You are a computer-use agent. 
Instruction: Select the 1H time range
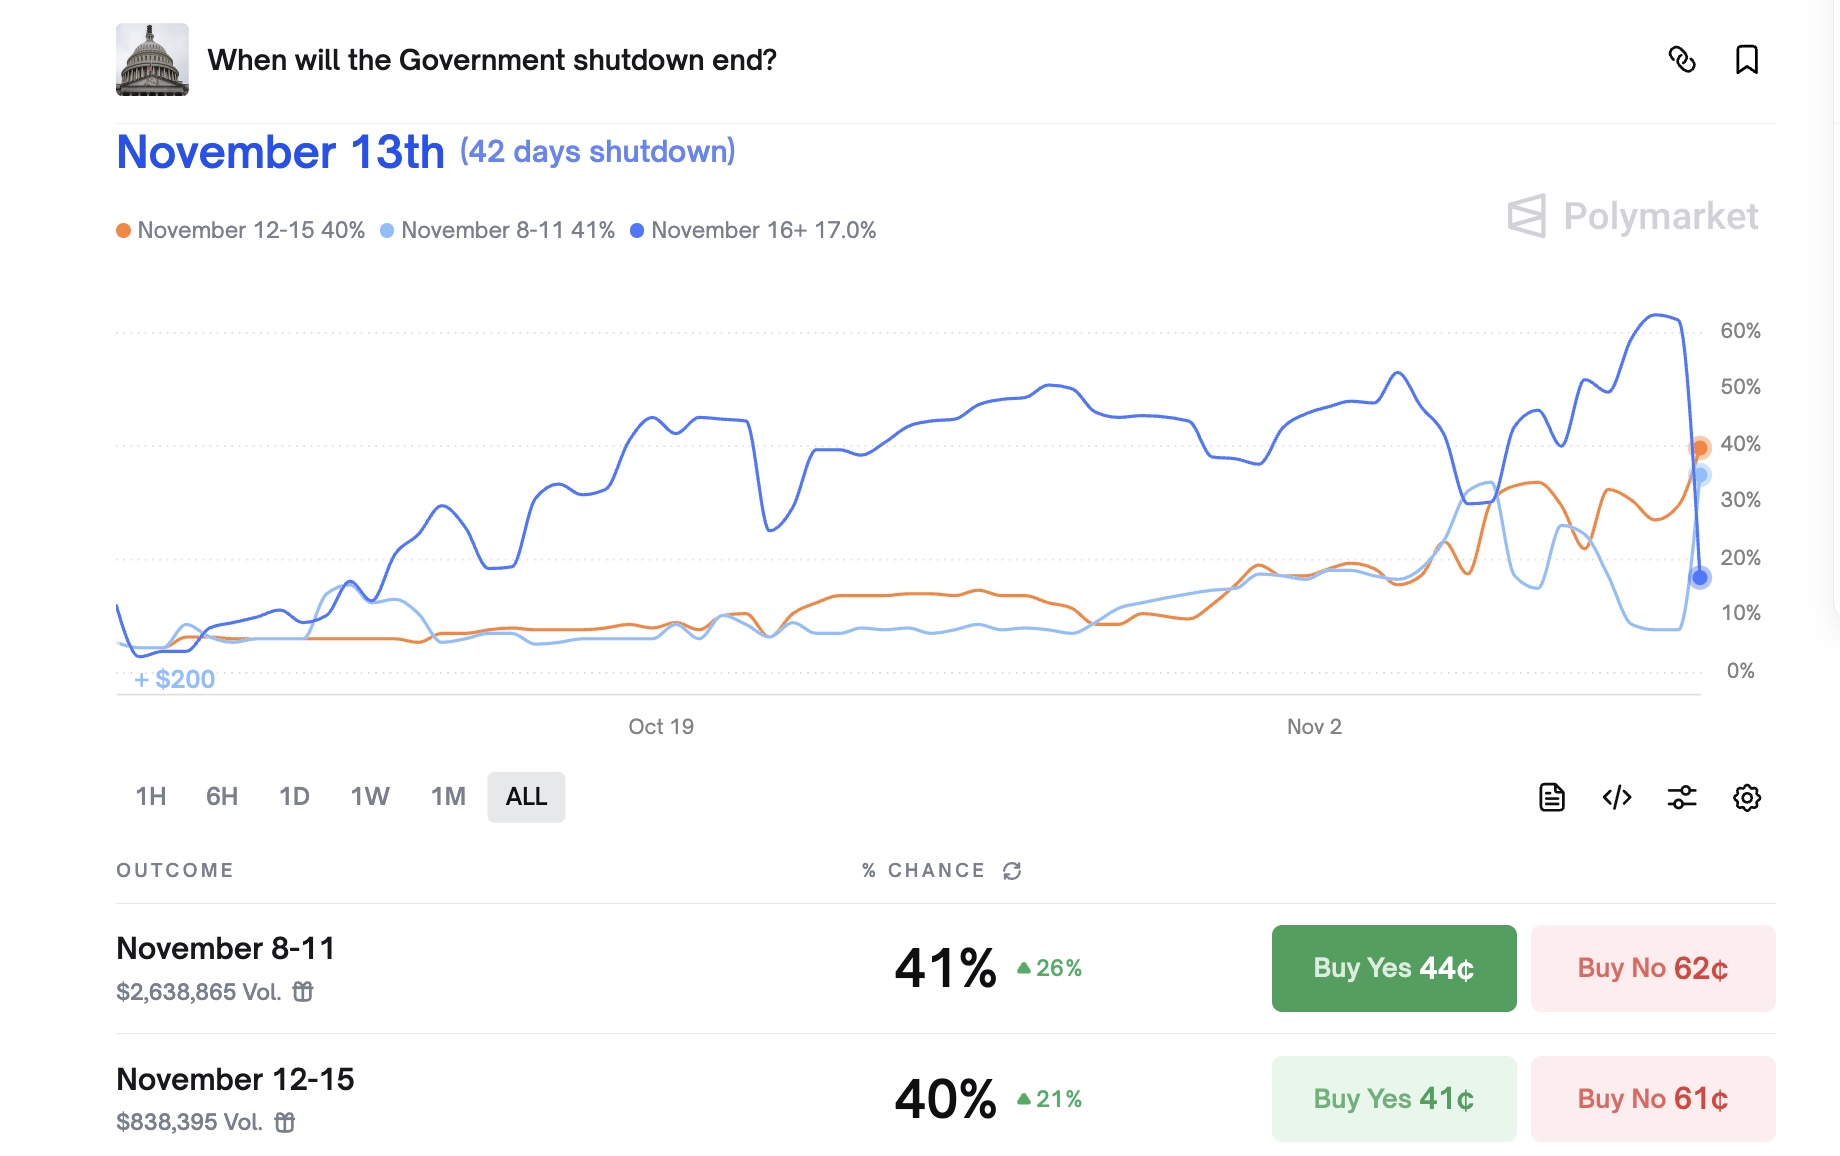pos(151,797)
